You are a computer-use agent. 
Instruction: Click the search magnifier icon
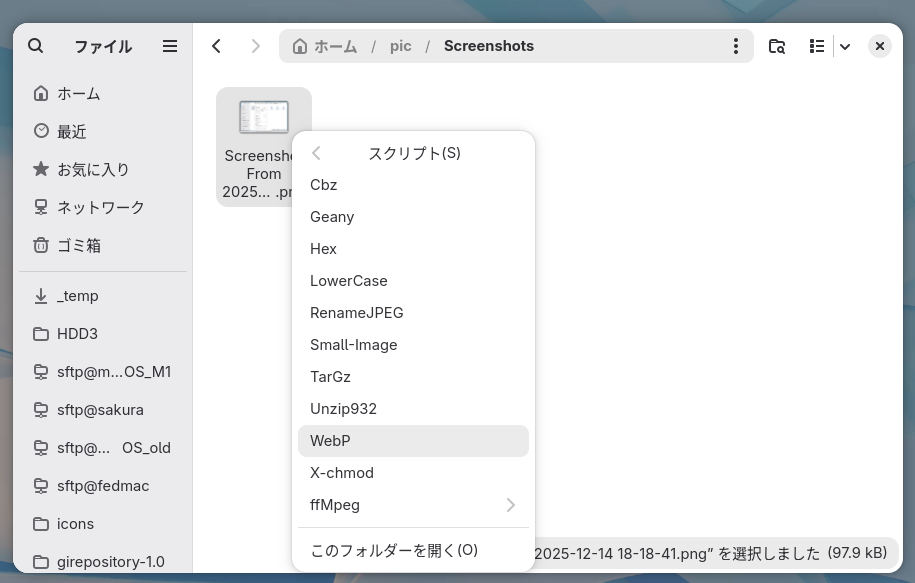(x=36, y=46)
